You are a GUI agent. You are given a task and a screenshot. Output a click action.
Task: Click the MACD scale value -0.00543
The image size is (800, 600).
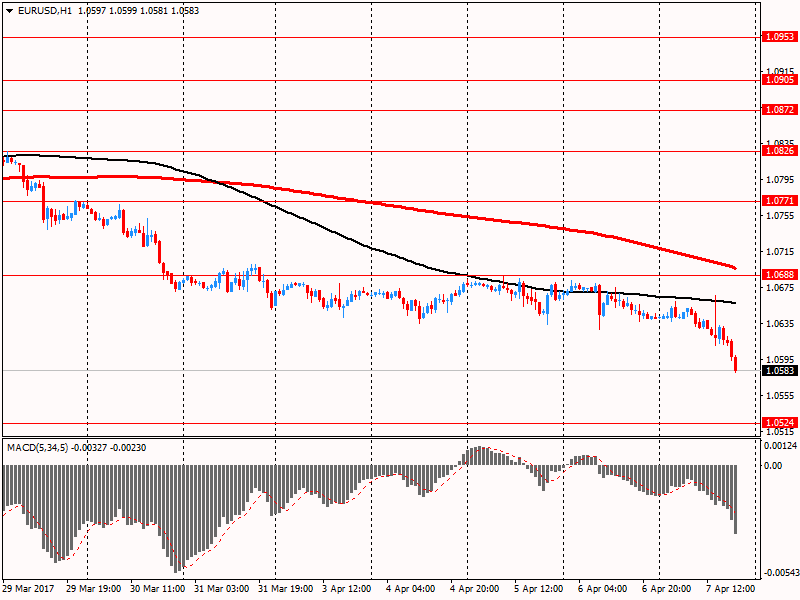coord(780,573)
